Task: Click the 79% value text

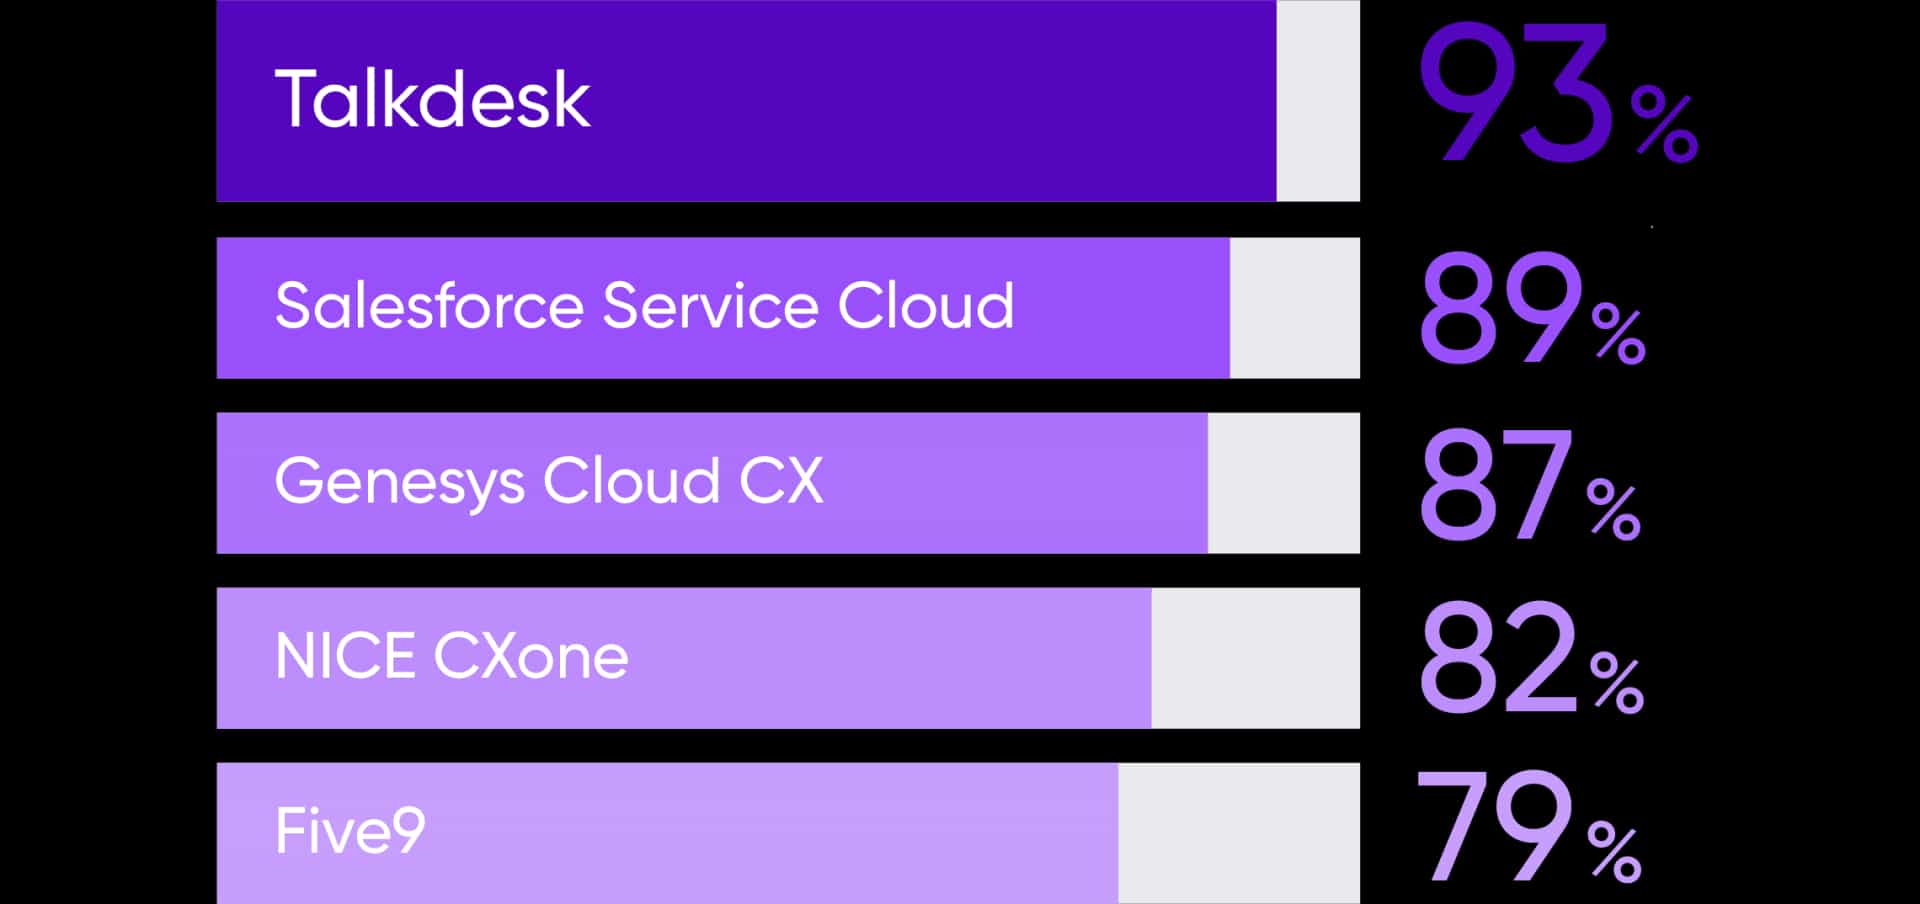Action: click(1529, 827)
